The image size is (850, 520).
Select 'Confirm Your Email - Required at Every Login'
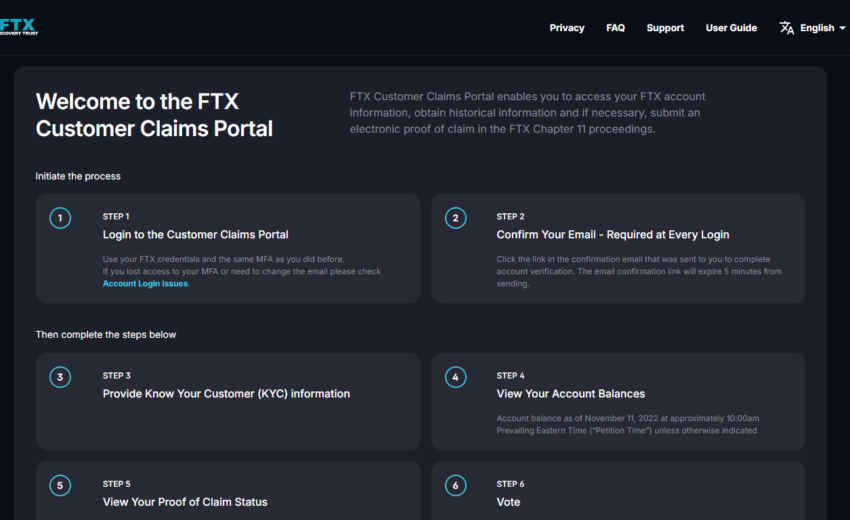(613, 235)
